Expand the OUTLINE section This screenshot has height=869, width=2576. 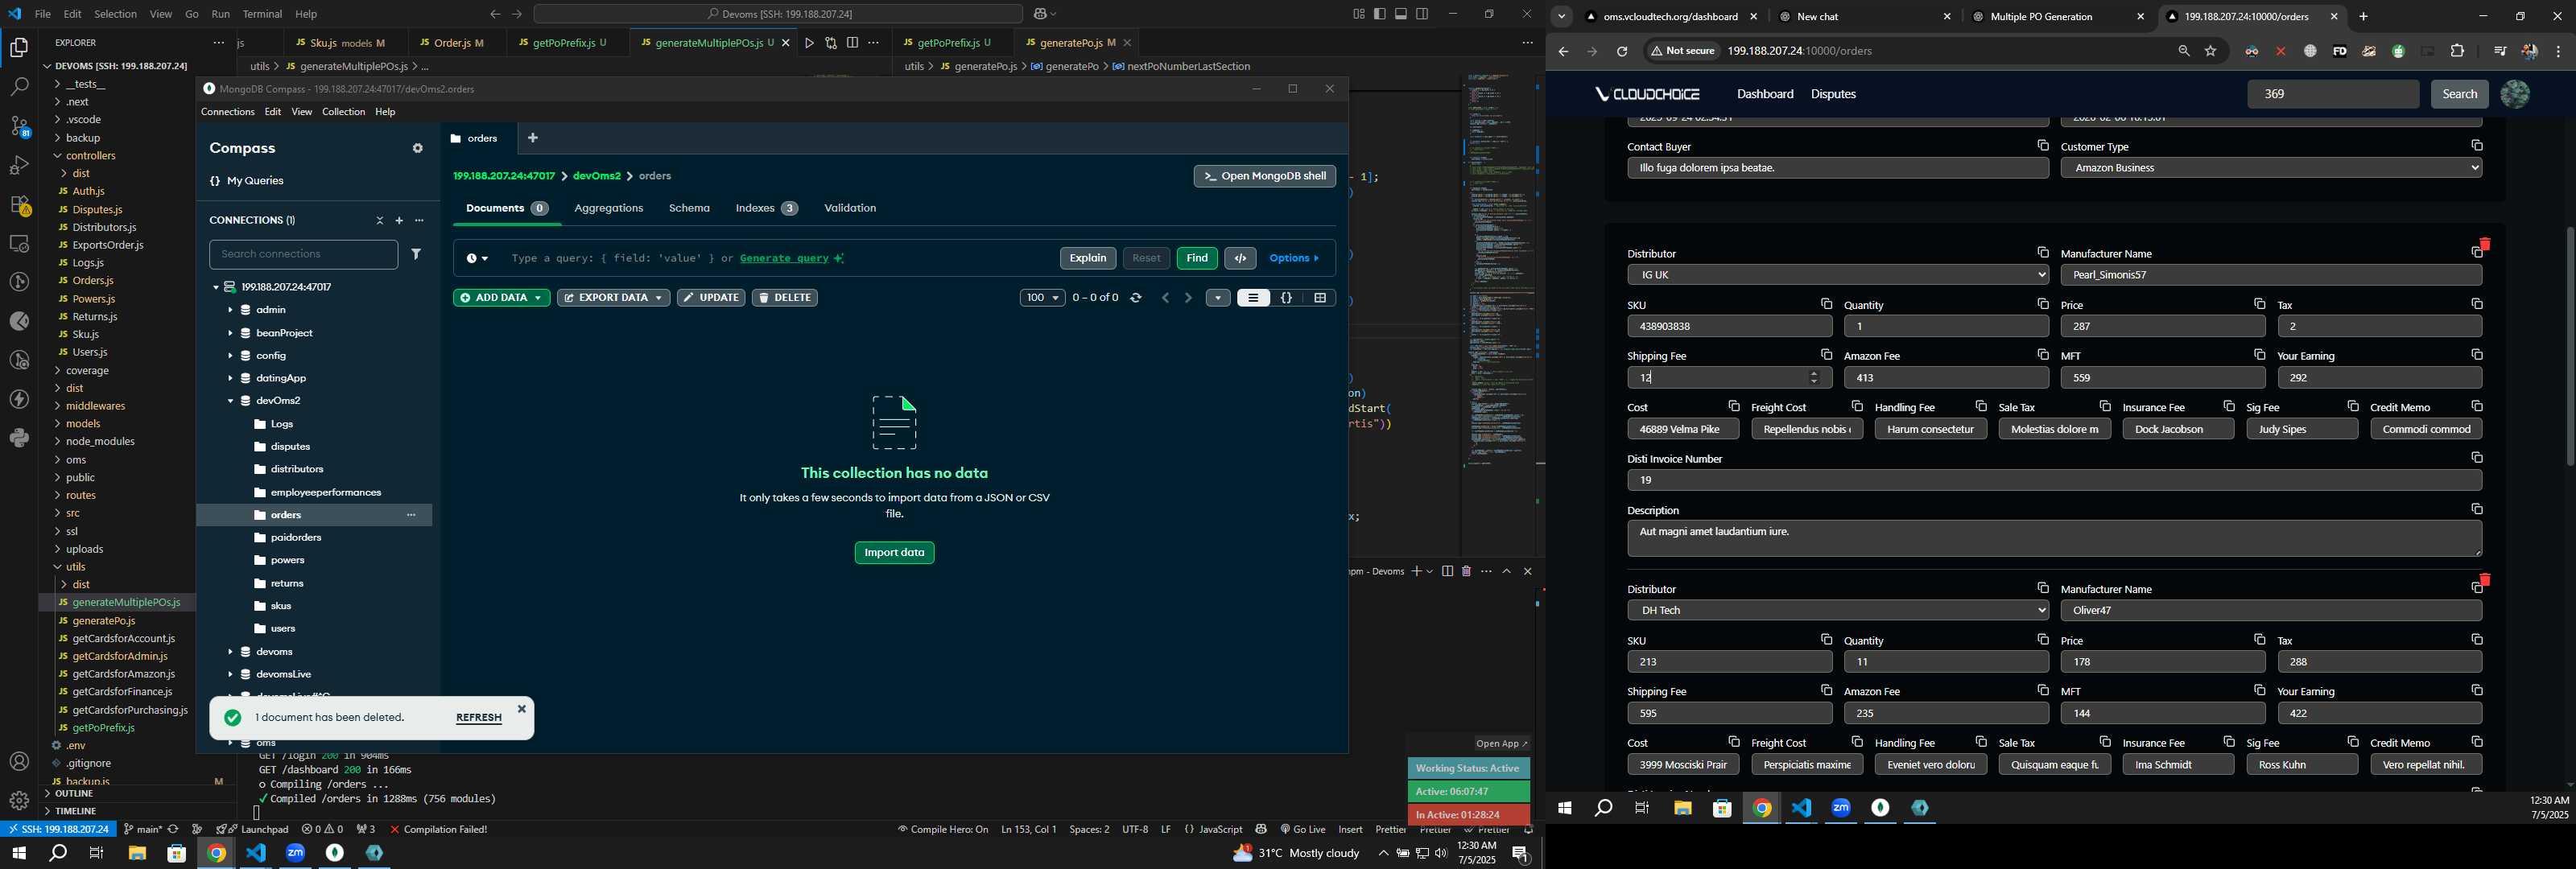[75, 794]
